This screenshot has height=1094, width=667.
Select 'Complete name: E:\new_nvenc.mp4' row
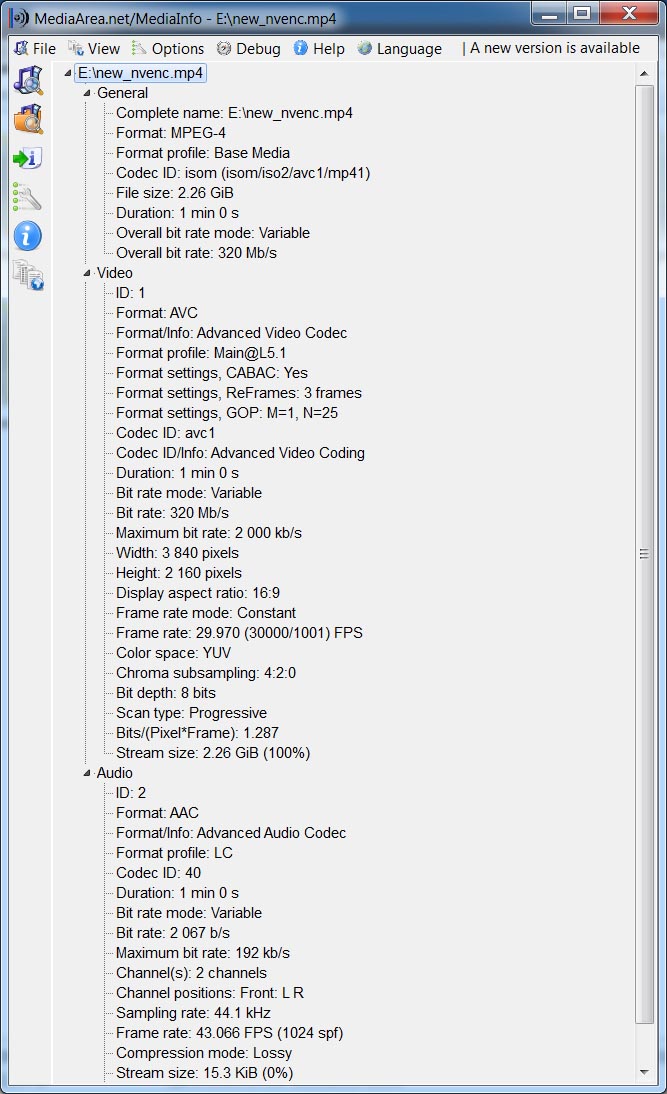pos(234,113)
